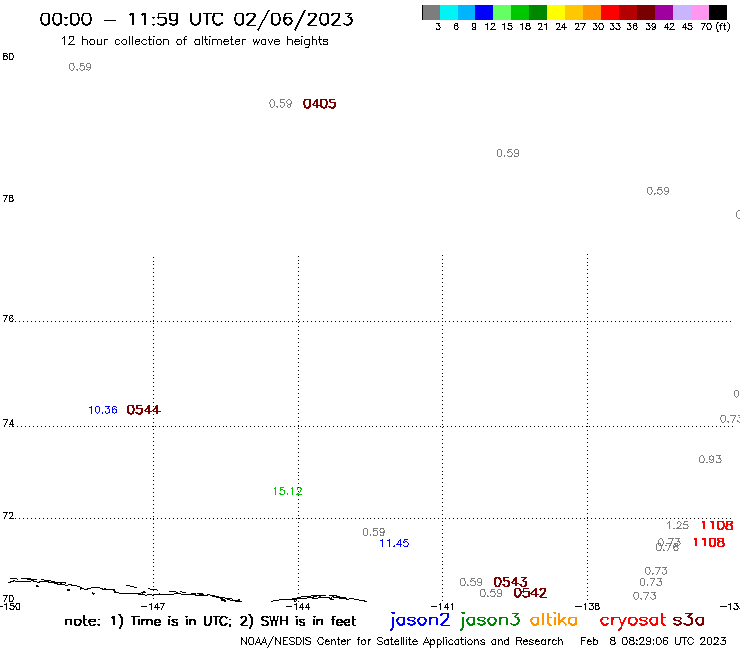Select the cryosat satellite label
740x650 pixels.
pyautogui.click(x=633, y=621)
